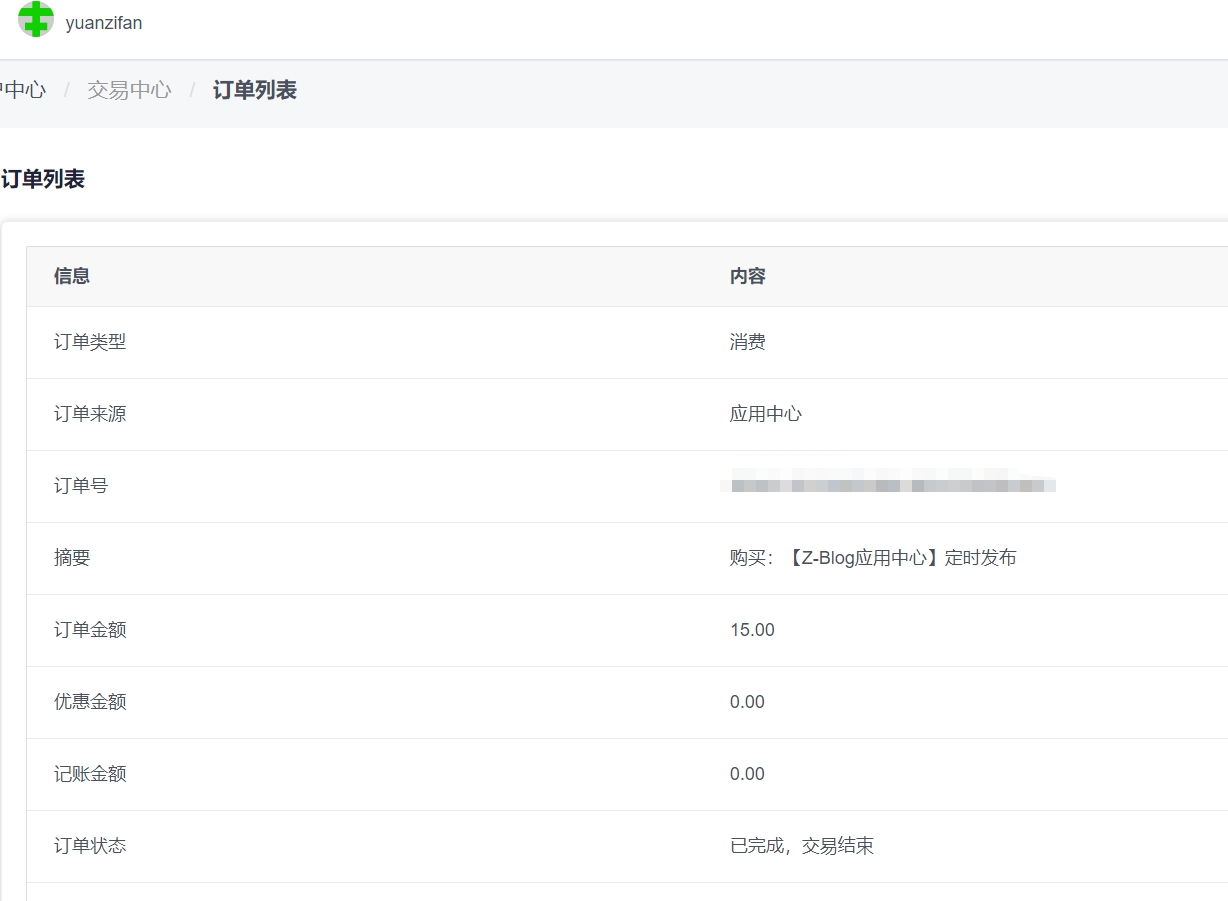Click the 记账金额 row label

pos(90,774)
